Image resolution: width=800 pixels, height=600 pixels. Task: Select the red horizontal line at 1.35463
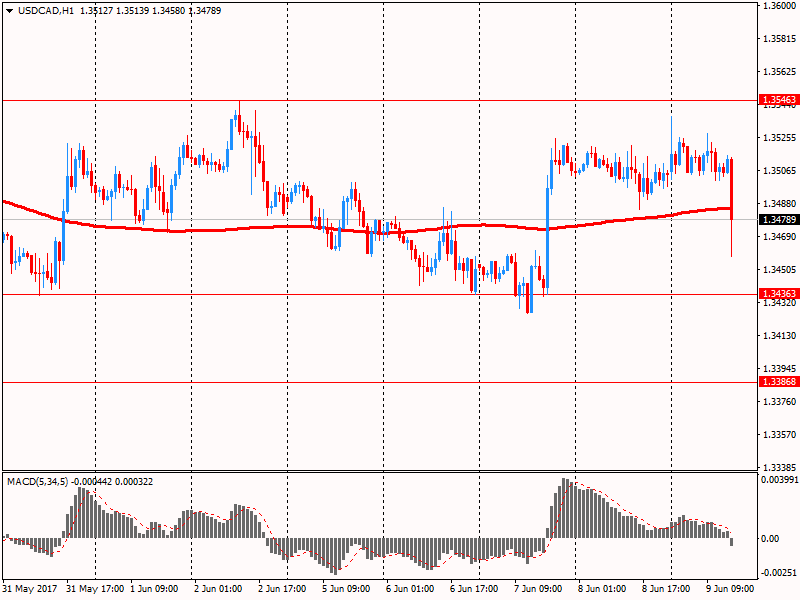(x=380, y=101)
